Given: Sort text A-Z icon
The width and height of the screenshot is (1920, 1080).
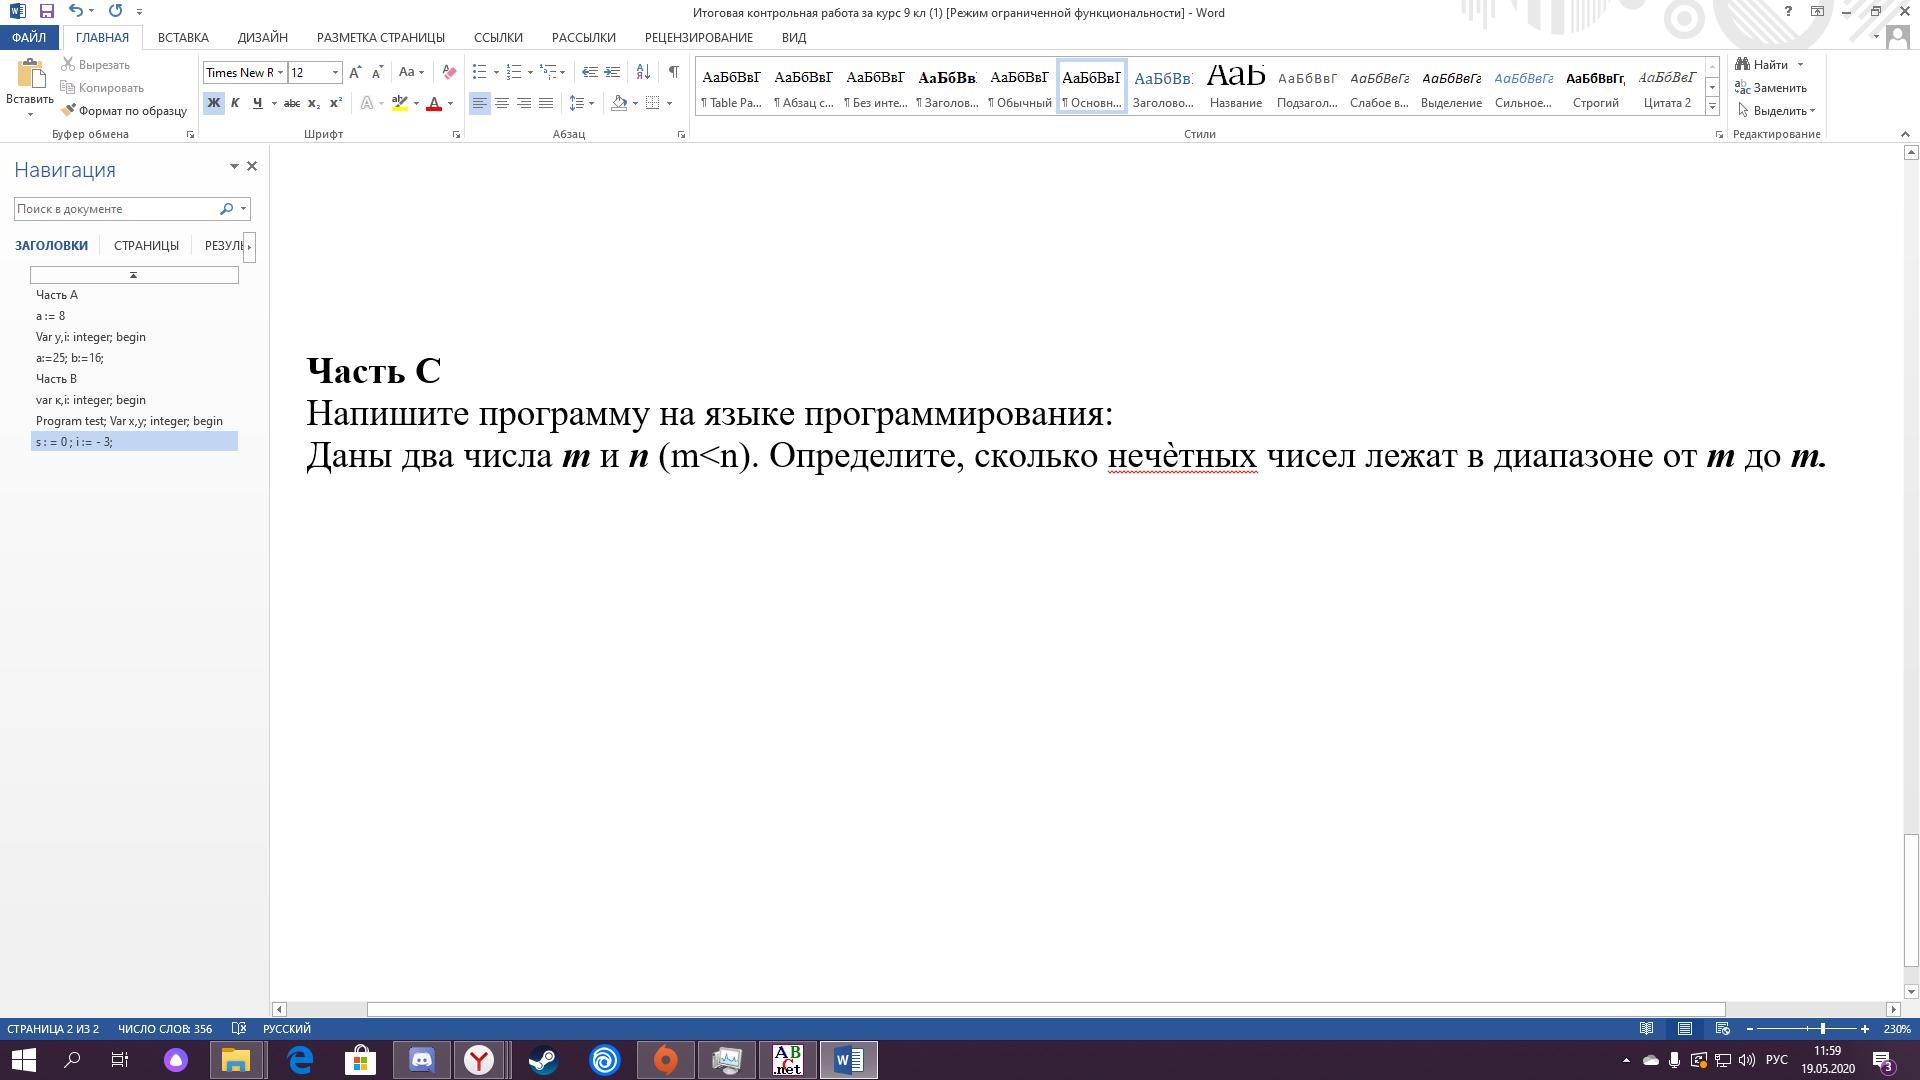Looking at the screenshot, I should tap(643, 72).
